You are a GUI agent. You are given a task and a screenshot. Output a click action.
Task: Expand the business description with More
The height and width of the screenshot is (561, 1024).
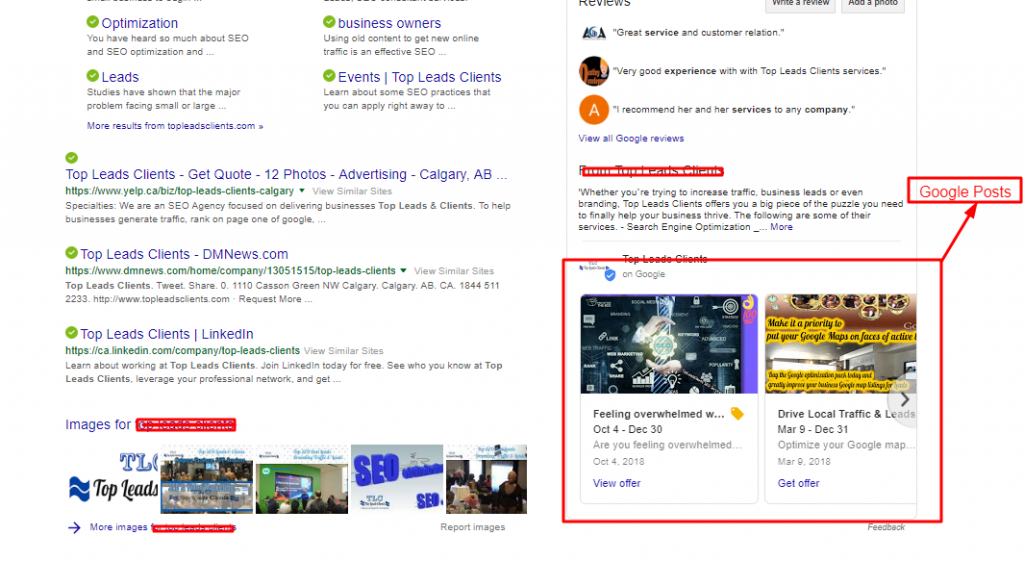pos(781,227)
